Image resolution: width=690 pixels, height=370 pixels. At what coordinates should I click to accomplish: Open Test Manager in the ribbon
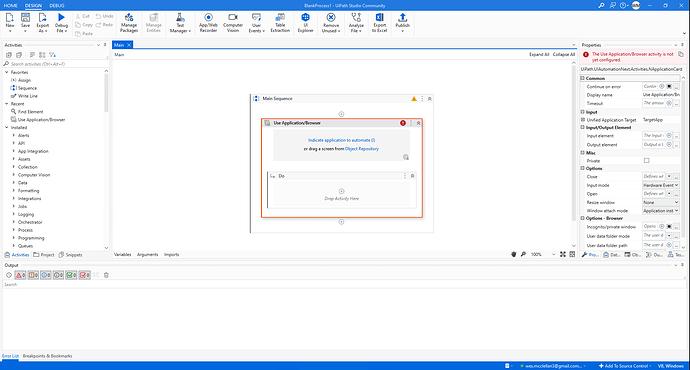(180, 22)
